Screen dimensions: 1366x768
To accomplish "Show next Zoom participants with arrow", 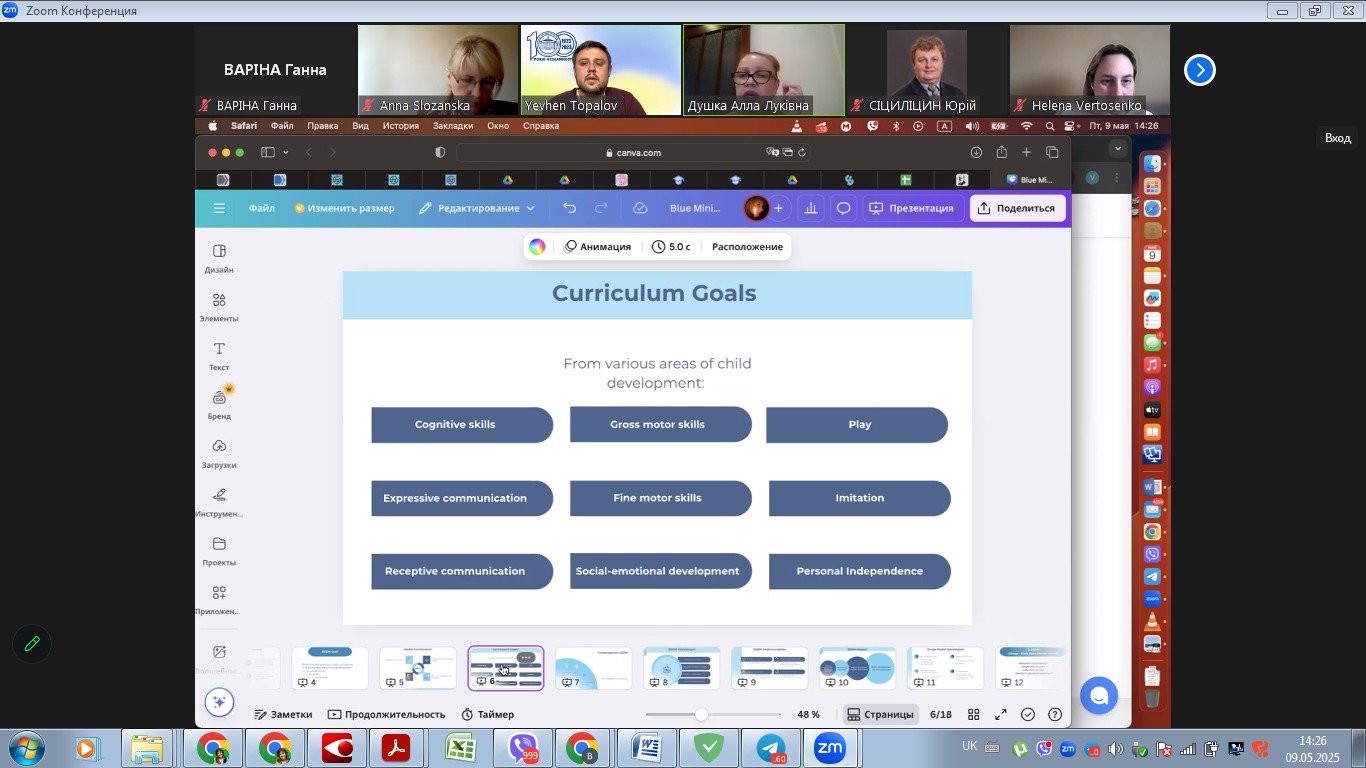I will tap(1199, 70).
